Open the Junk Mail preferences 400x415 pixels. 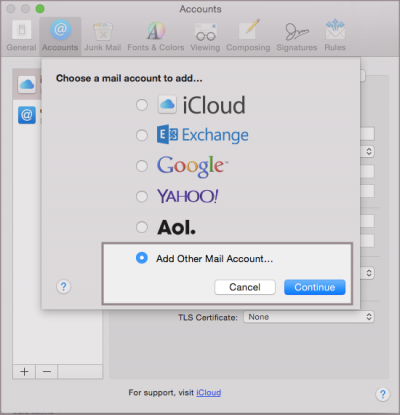[x=102, y=36]
